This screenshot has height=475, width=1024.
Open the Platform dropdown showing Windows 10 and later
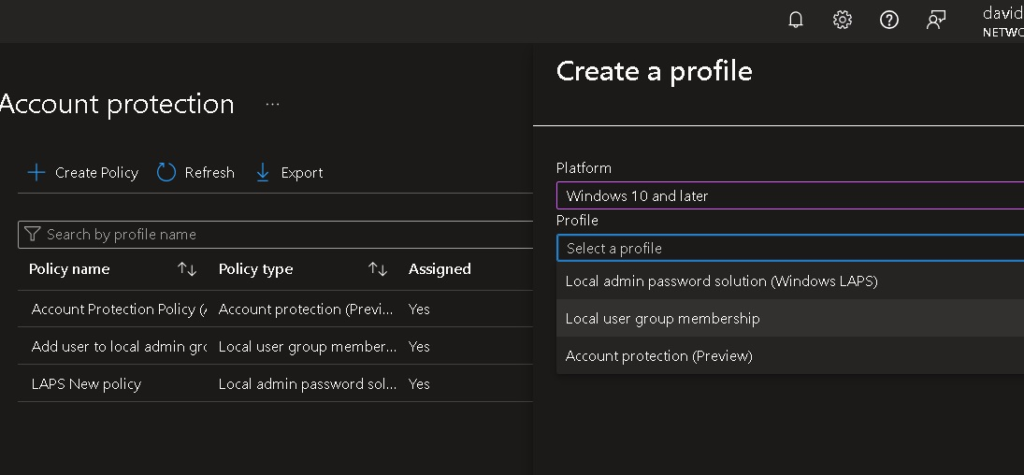(790, 195)
